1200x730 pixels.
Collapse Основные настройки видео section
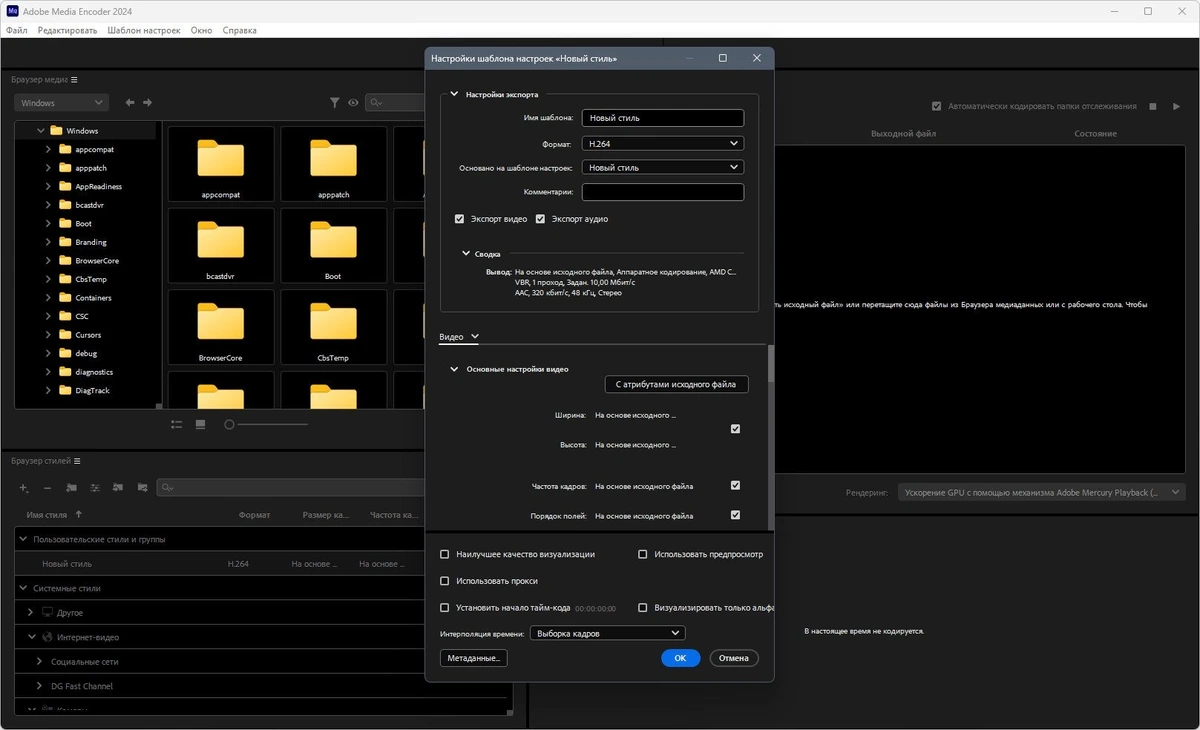[x=454, y=369]
